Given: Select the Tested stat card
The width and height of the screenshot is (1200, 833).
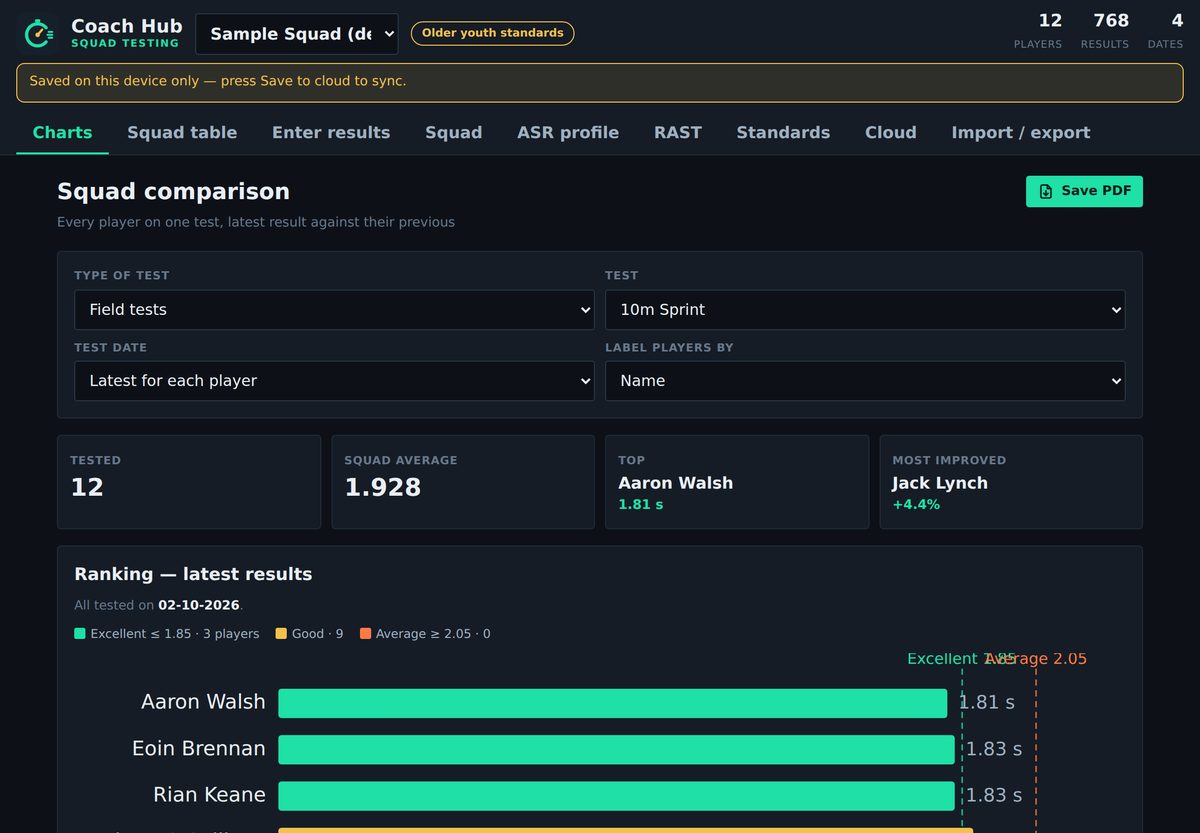Looking at the screenshot, I should pyautogui.click(x=189, y=482).
